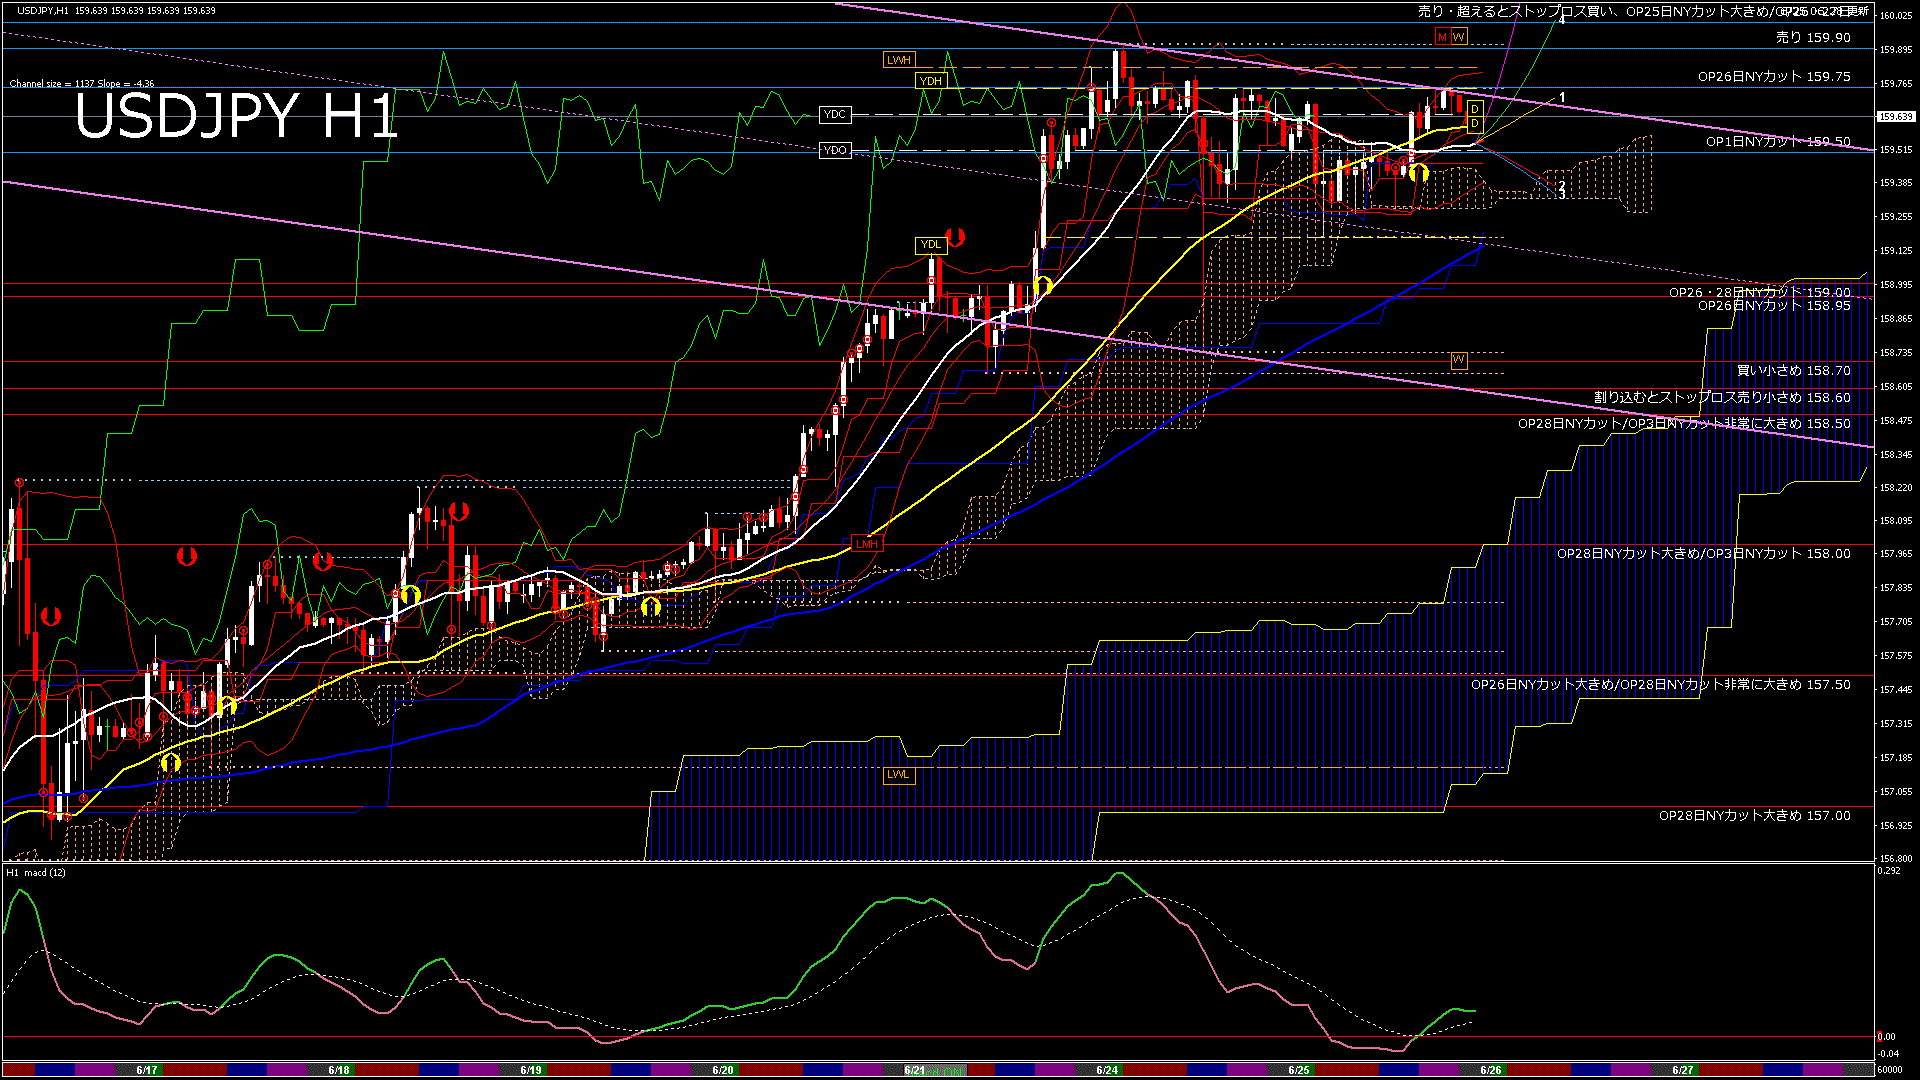The height and width of the screenshot is (1080, 1920).
Task: Click the 6/20 date marker
Action: [723, 1070]
